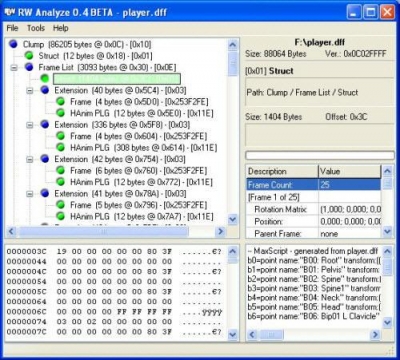Select the Rotation Matrix row
The image size is (400, 360).
point(313,209)
